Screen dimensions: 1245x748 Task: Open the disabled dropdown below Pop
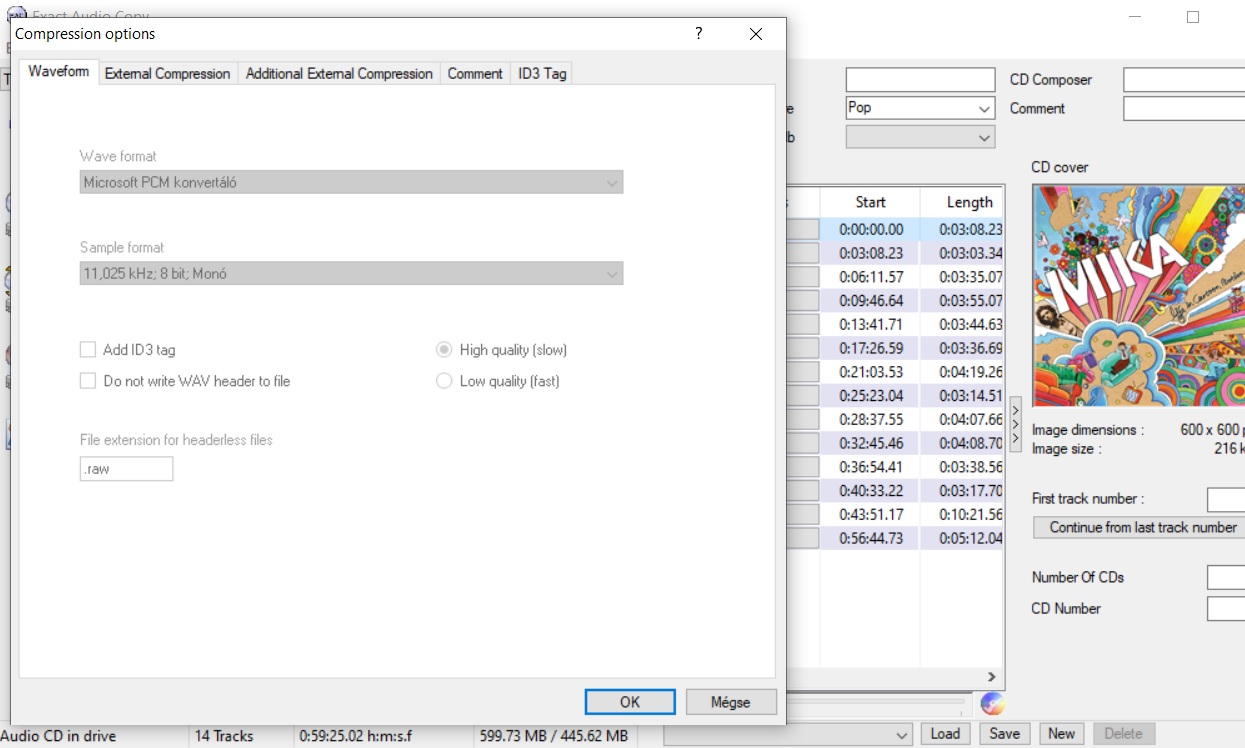point(920,137)
